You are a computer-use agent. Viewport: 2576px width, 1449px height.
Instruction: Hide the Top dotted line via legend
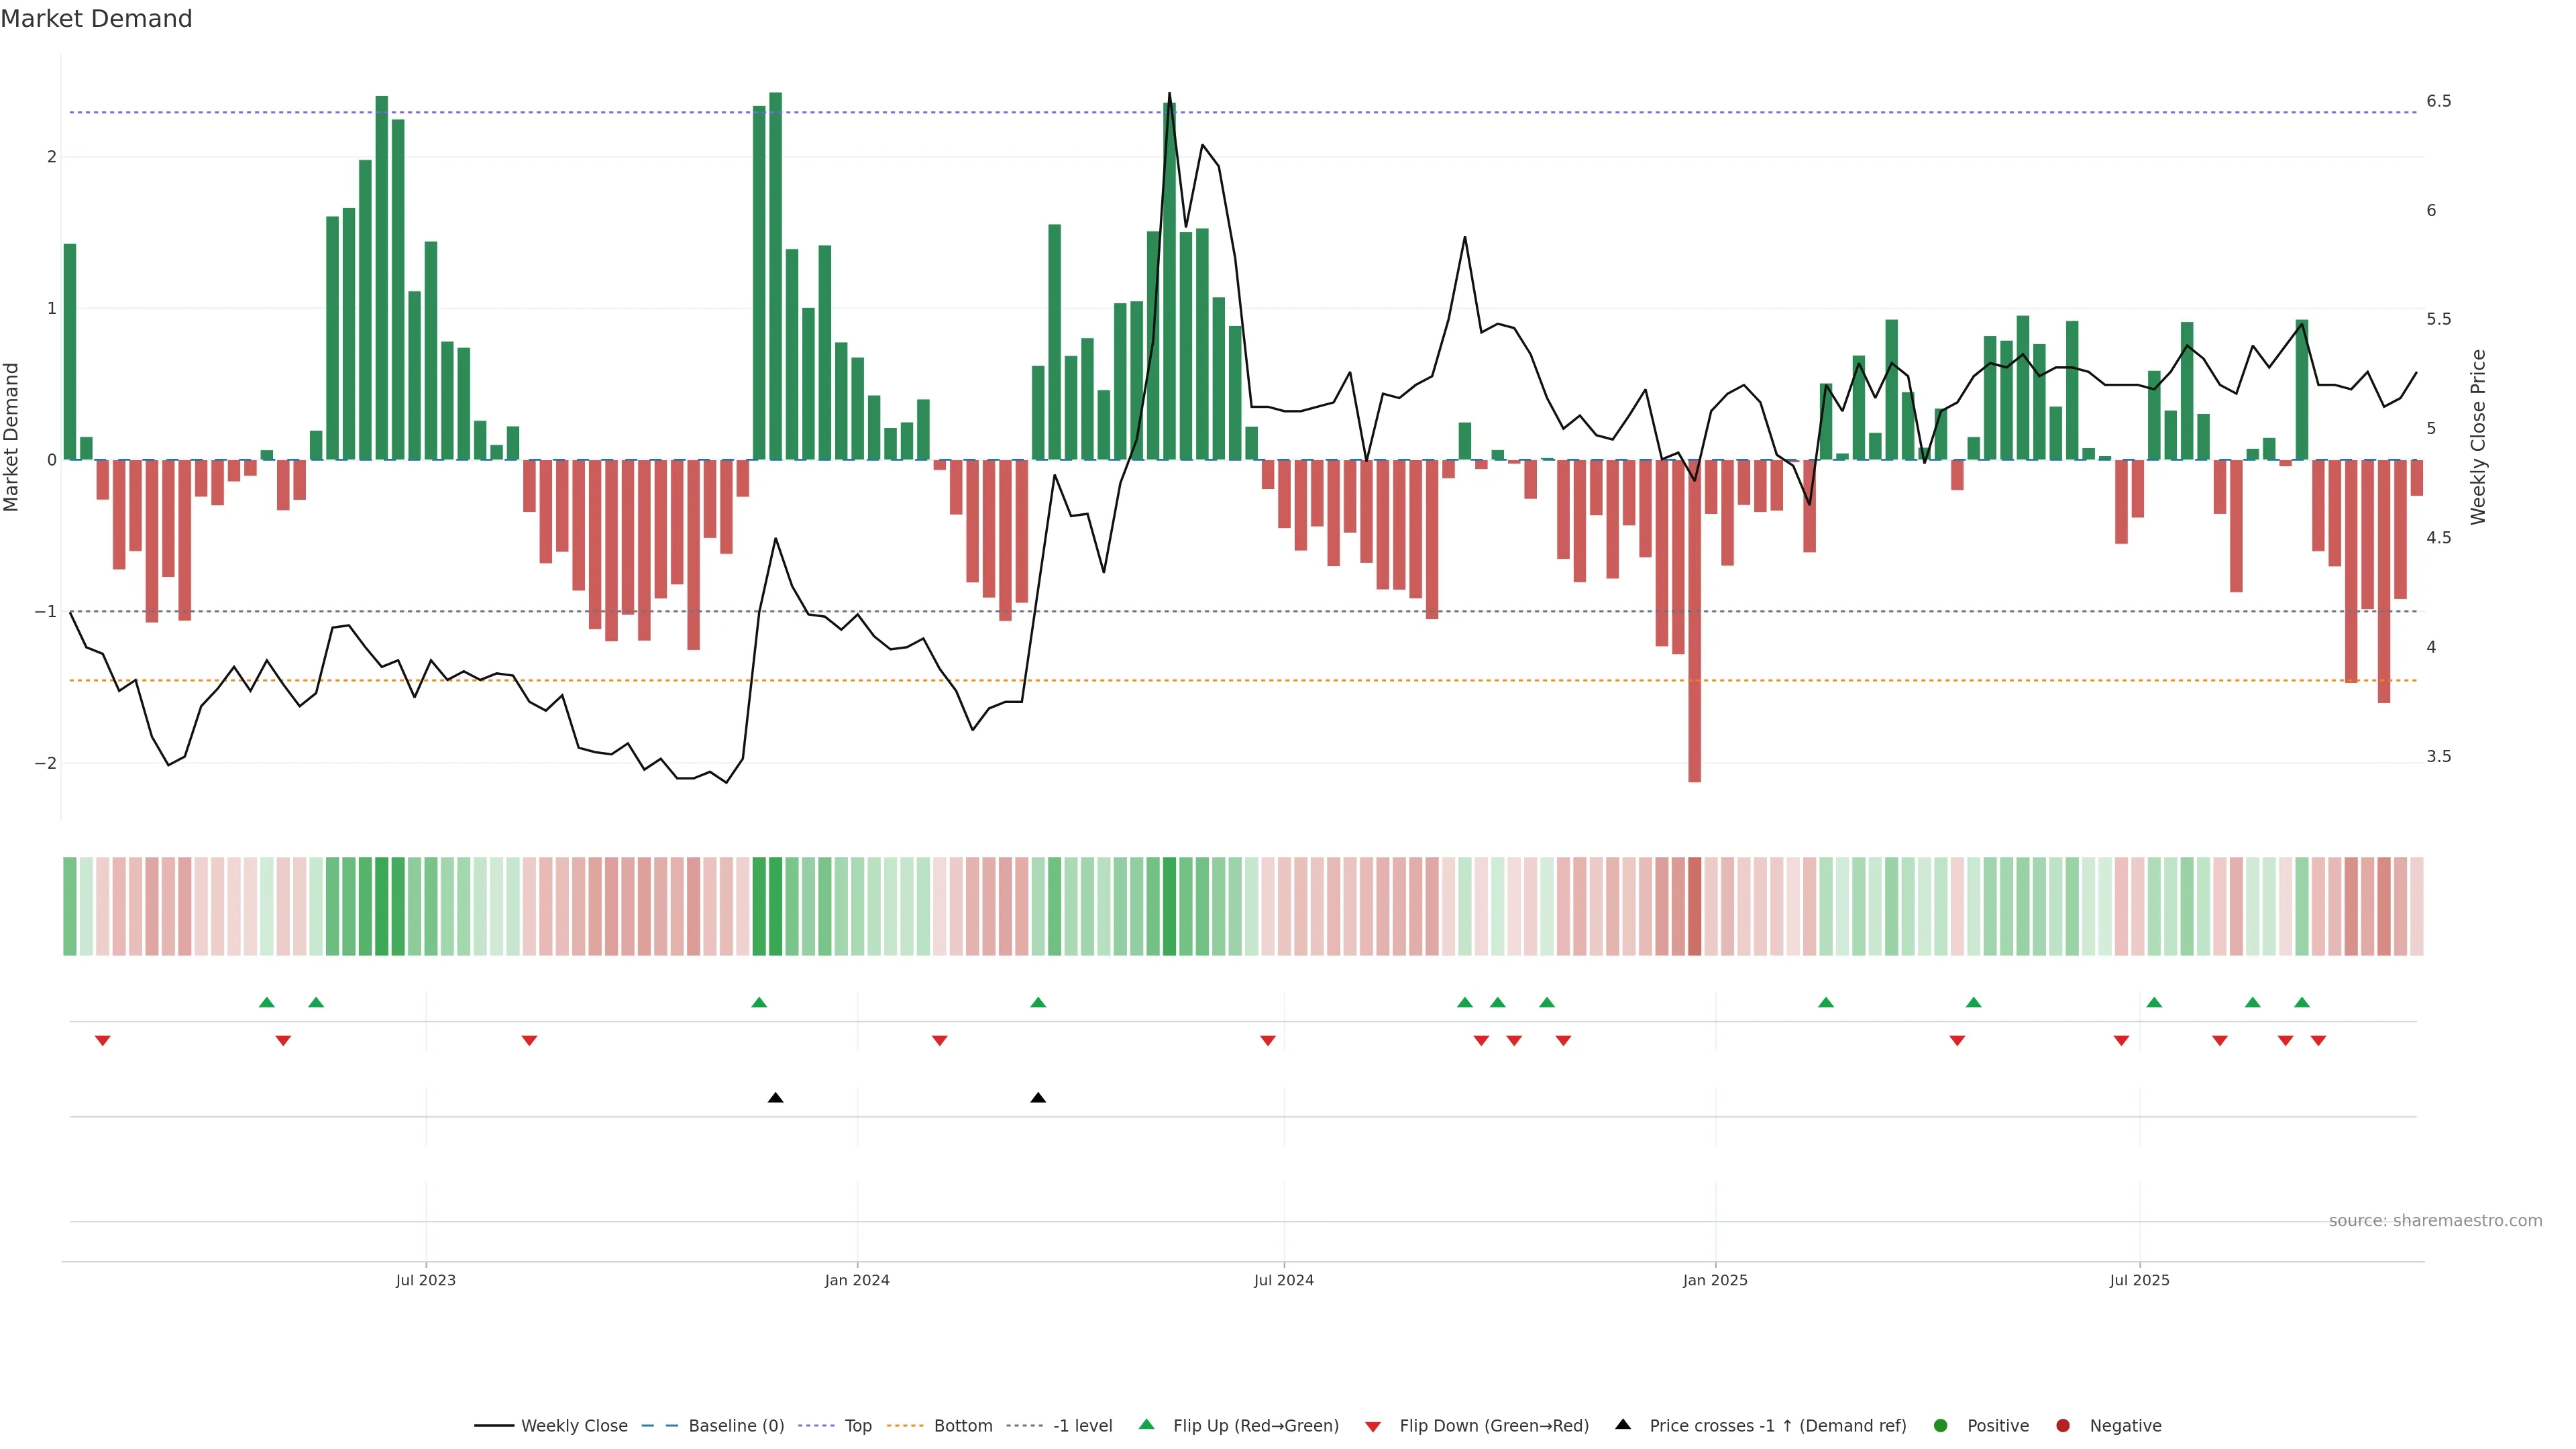pyautogui.click(x=857, y=1426)
